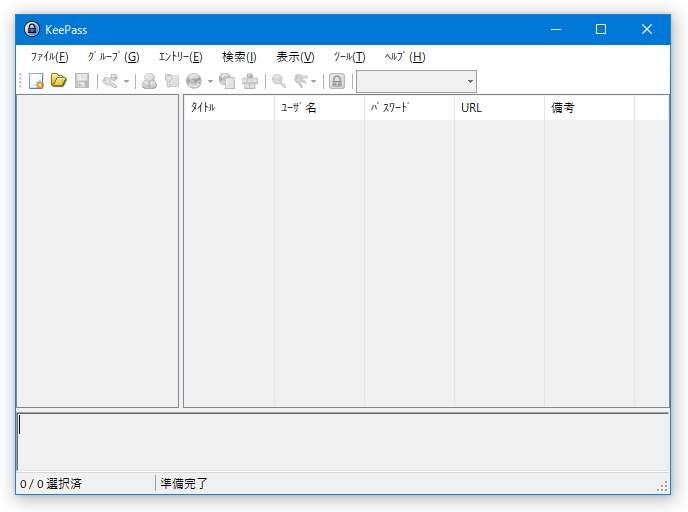Sort by the タイトル column header
Image resolution: width=688 pixels, height=512 pixels.
point(229,107)
